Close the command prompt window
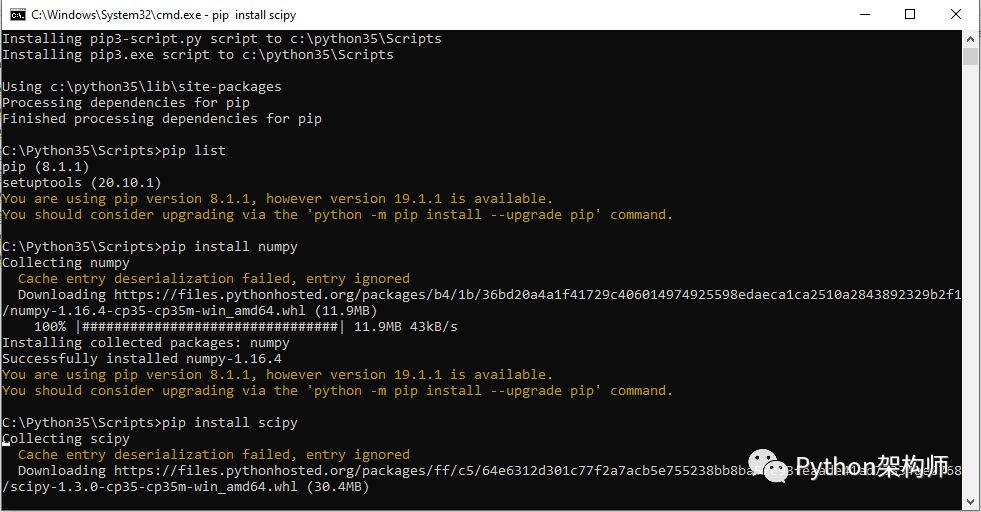 (x=956, y=14)
